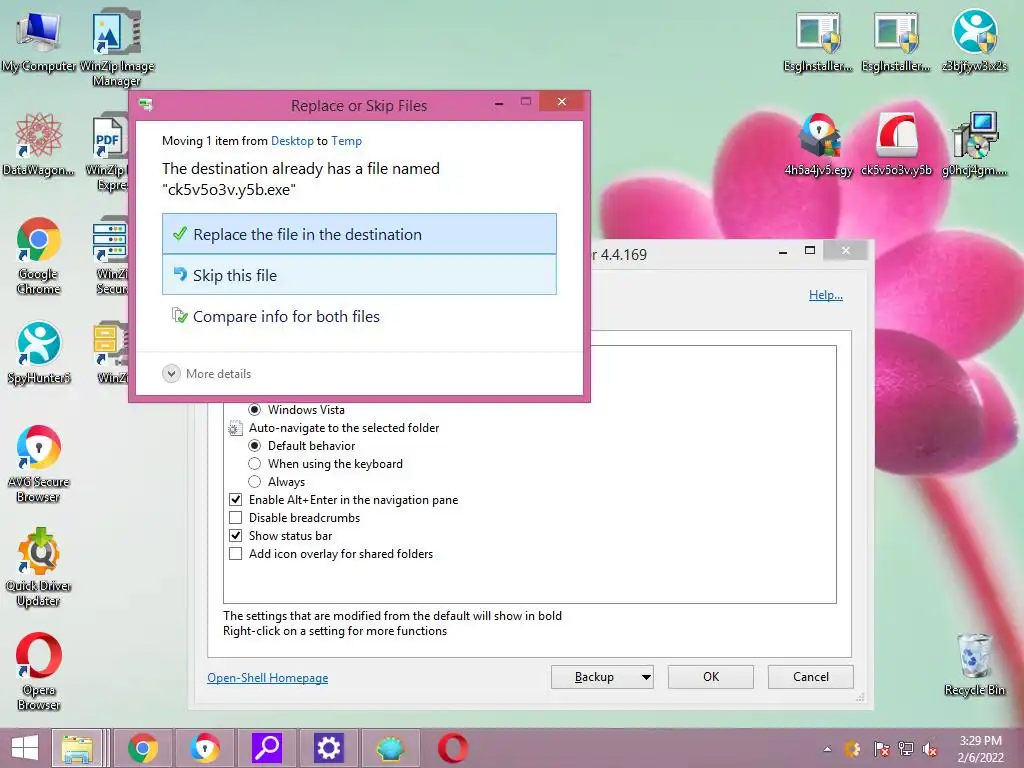Image resolution: width=1024 pixels, height=768 pixels.
Task: Select ck5v5o3v.y5b desktop file
Action: 897,144
